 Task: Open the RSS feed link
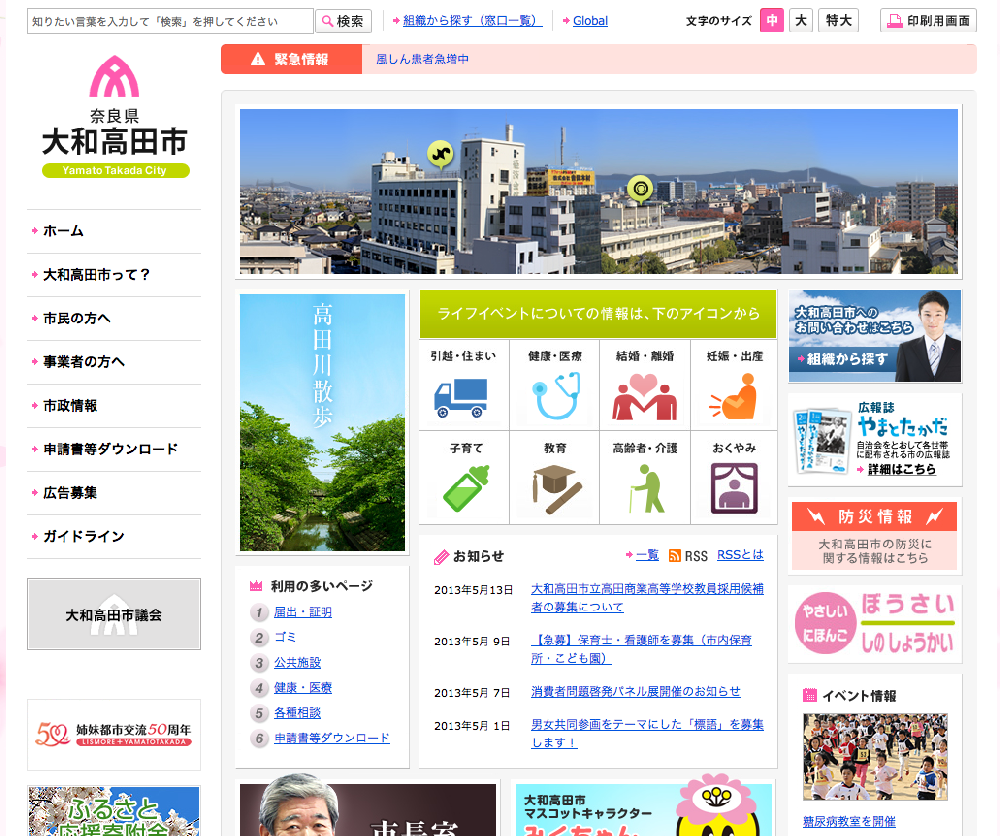[695, 556]
